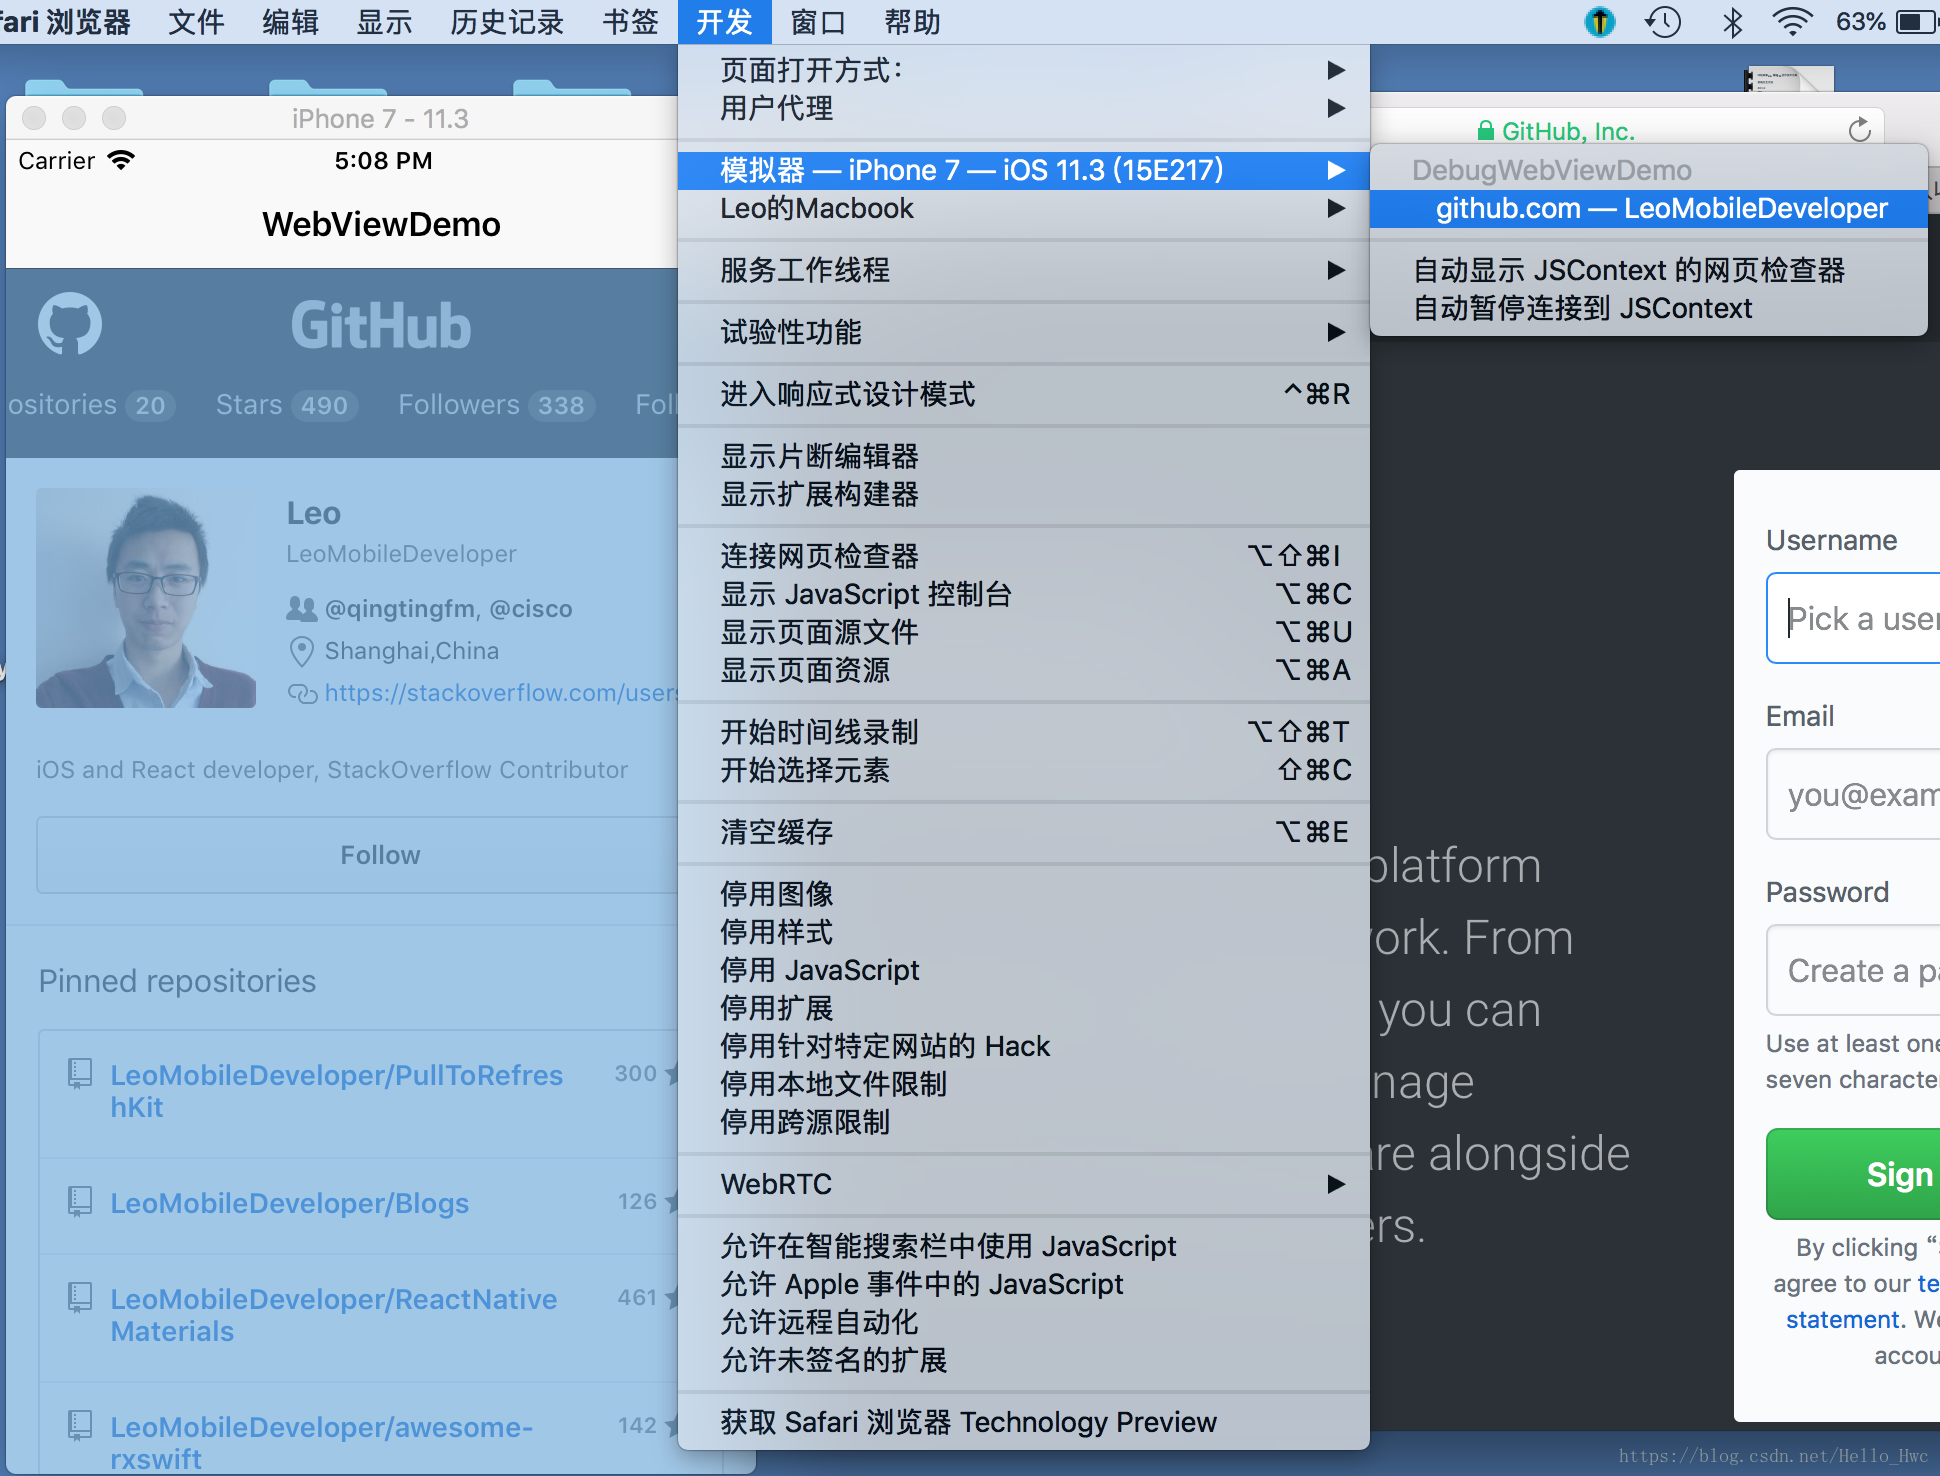The height and width of the screenshot is (1476, 1940).
Task: Open the 书签 menu in menu bar
Action: pos(630,22)
